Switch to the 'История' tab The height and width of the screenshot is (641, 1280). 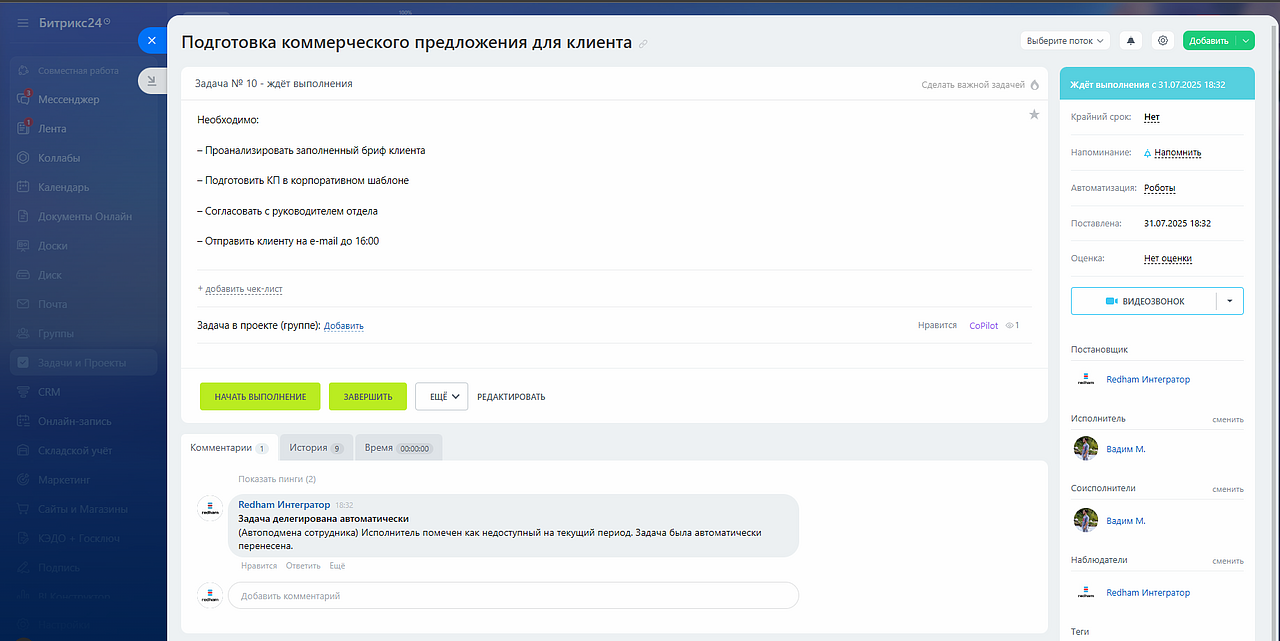coord(316,448)
